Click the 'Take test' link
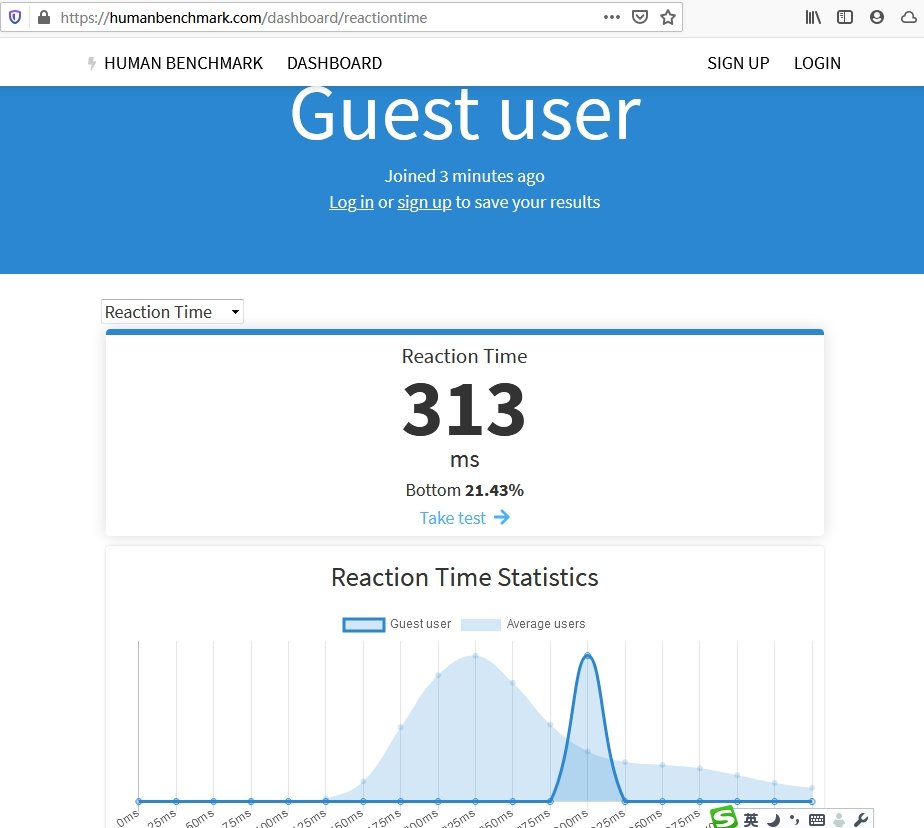Image resolution: width=924 pixels, height=828 pixels. pos(453,518)
